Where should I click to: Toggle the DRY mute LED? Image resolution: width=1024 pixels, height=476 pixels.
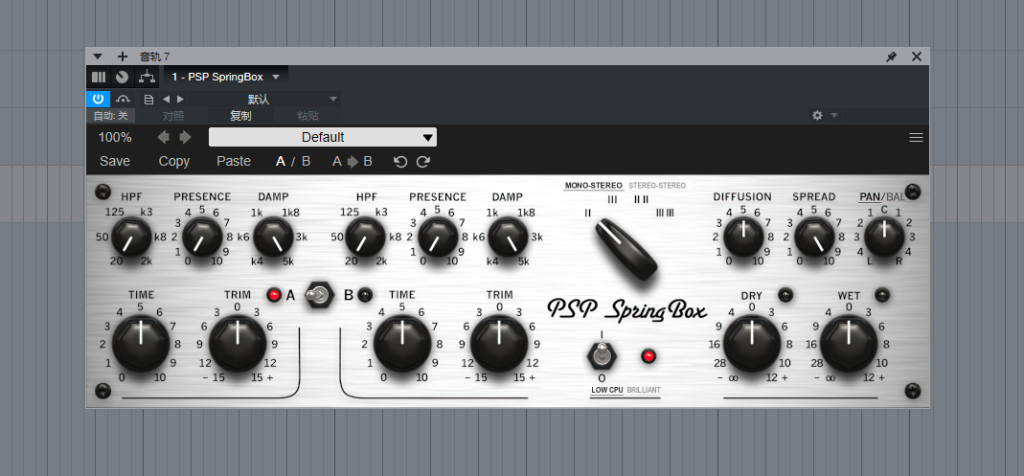[786, 295]
